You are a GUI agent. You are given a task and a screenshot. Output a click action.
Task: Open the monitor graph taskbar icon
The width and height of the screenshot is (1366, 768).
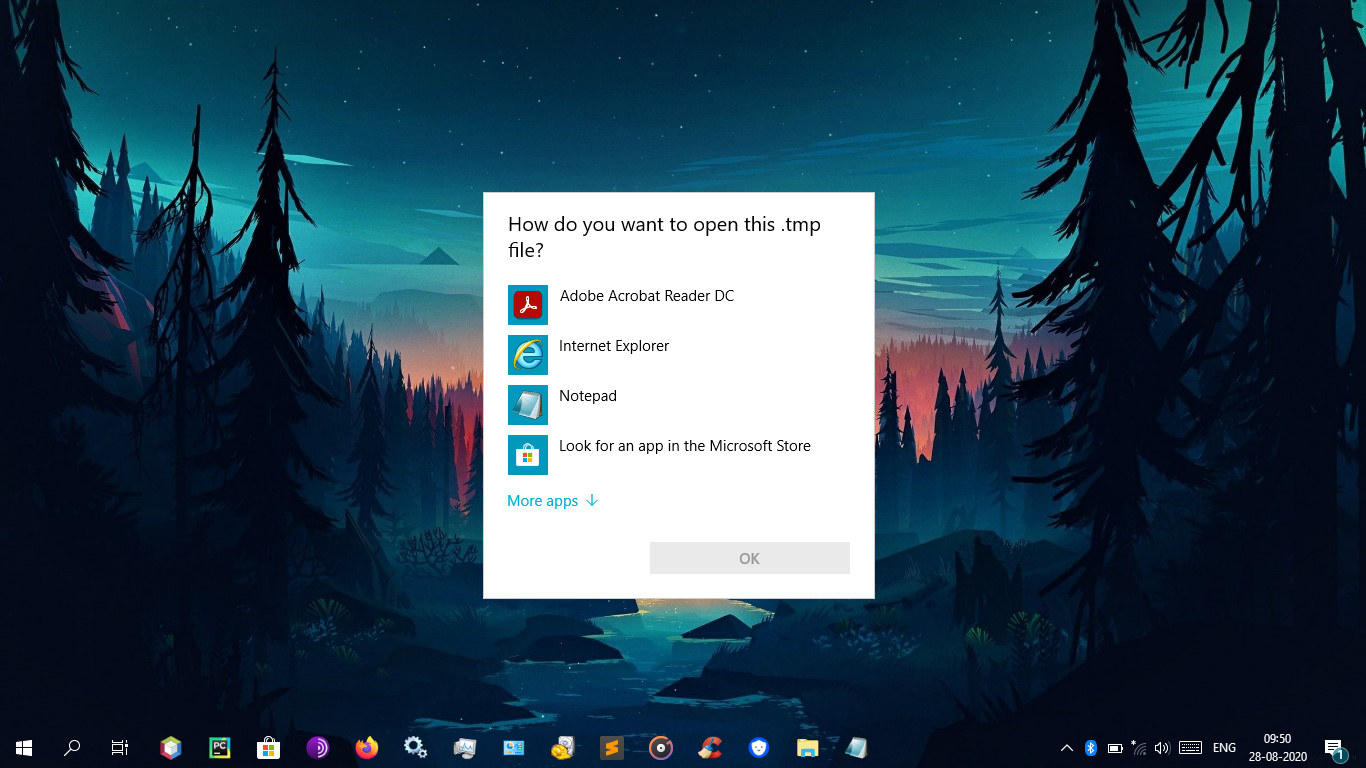[x=465, y=747]
